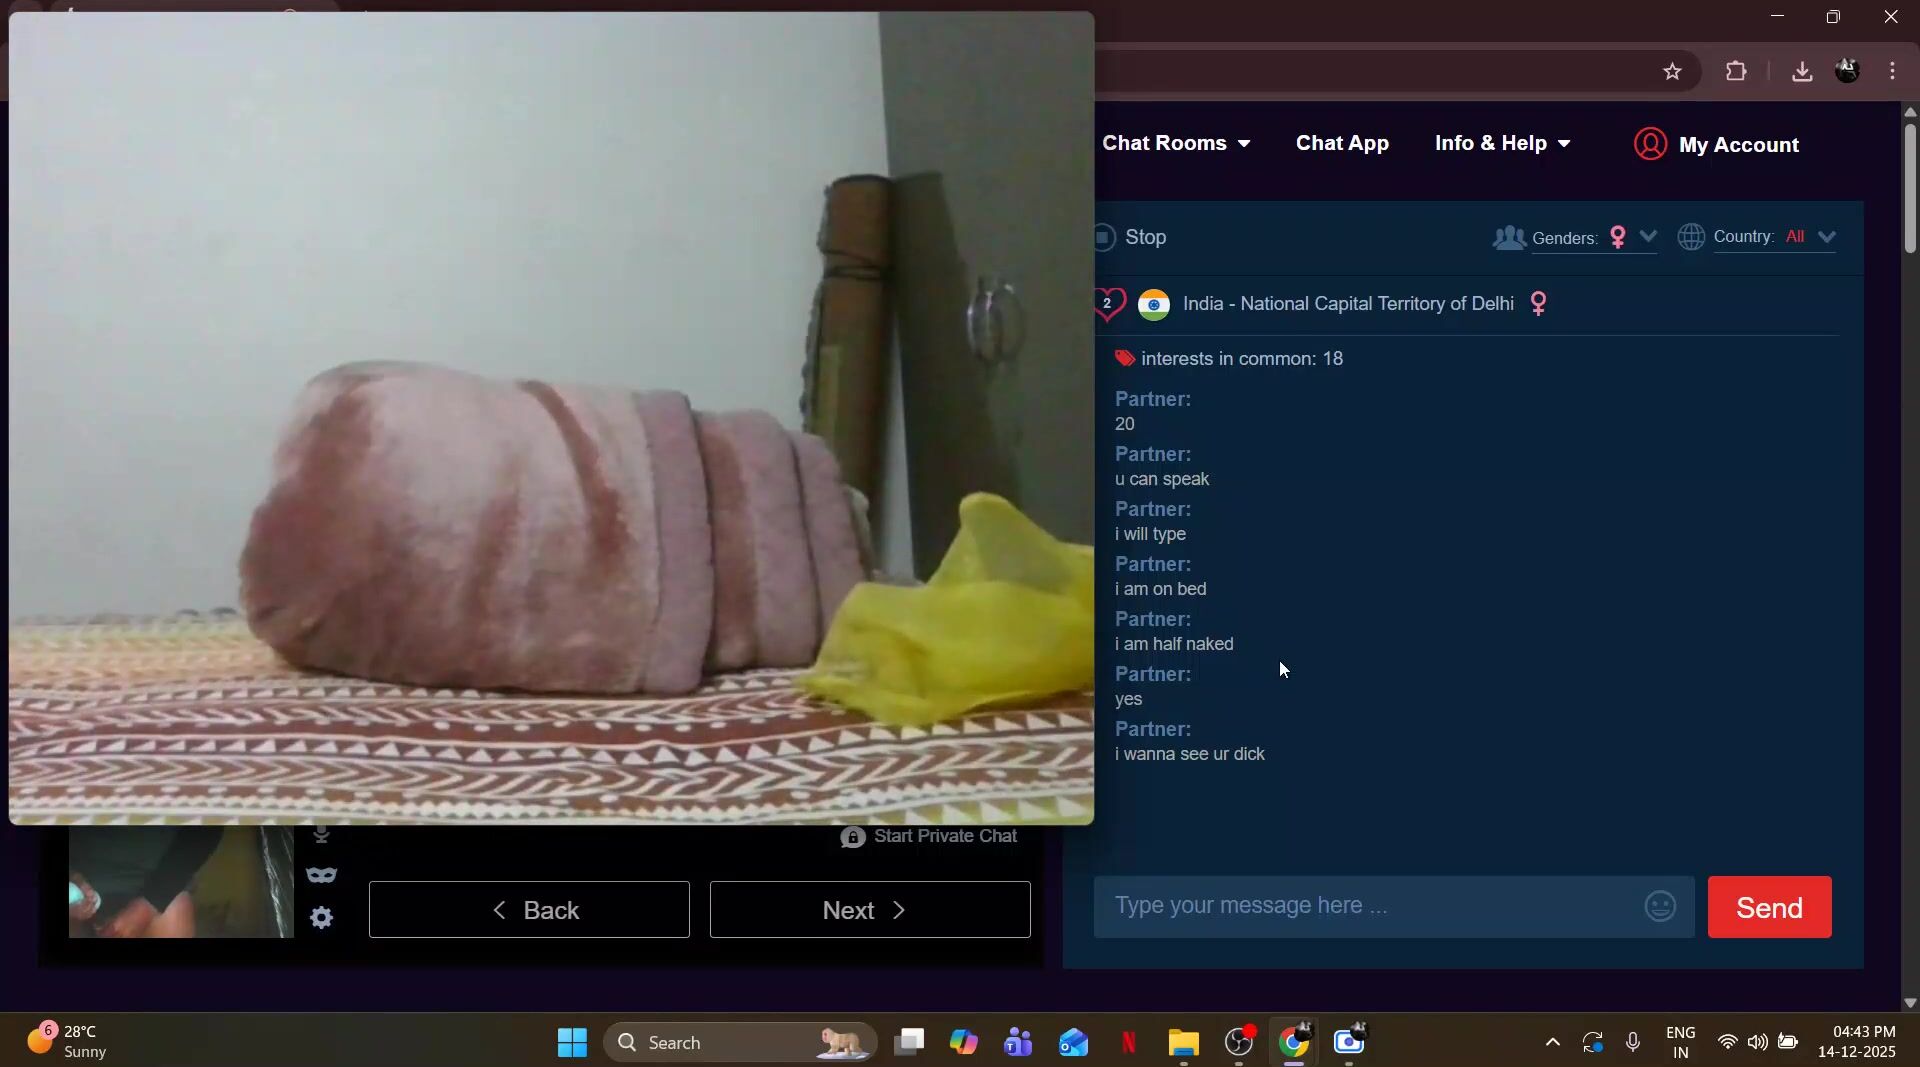1920x1067 pixels.
Task: Click the India flag icon
Action: tap(1153, 304)
